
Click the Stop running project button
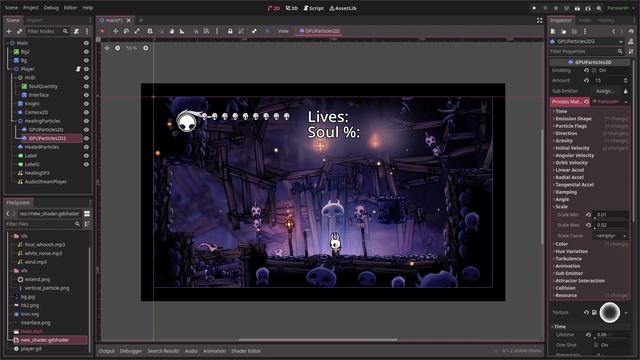[556, 8]
